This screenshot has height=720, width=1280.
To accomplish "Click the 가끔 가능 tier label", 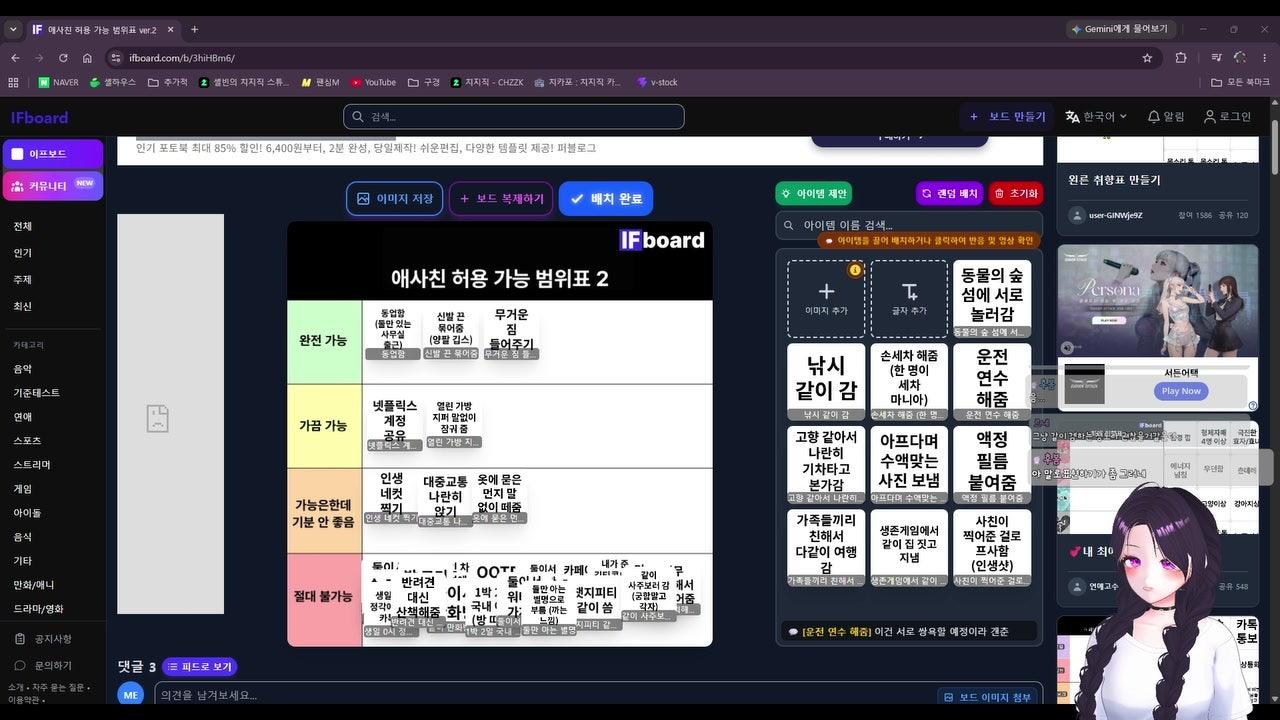I will point(324,426).
